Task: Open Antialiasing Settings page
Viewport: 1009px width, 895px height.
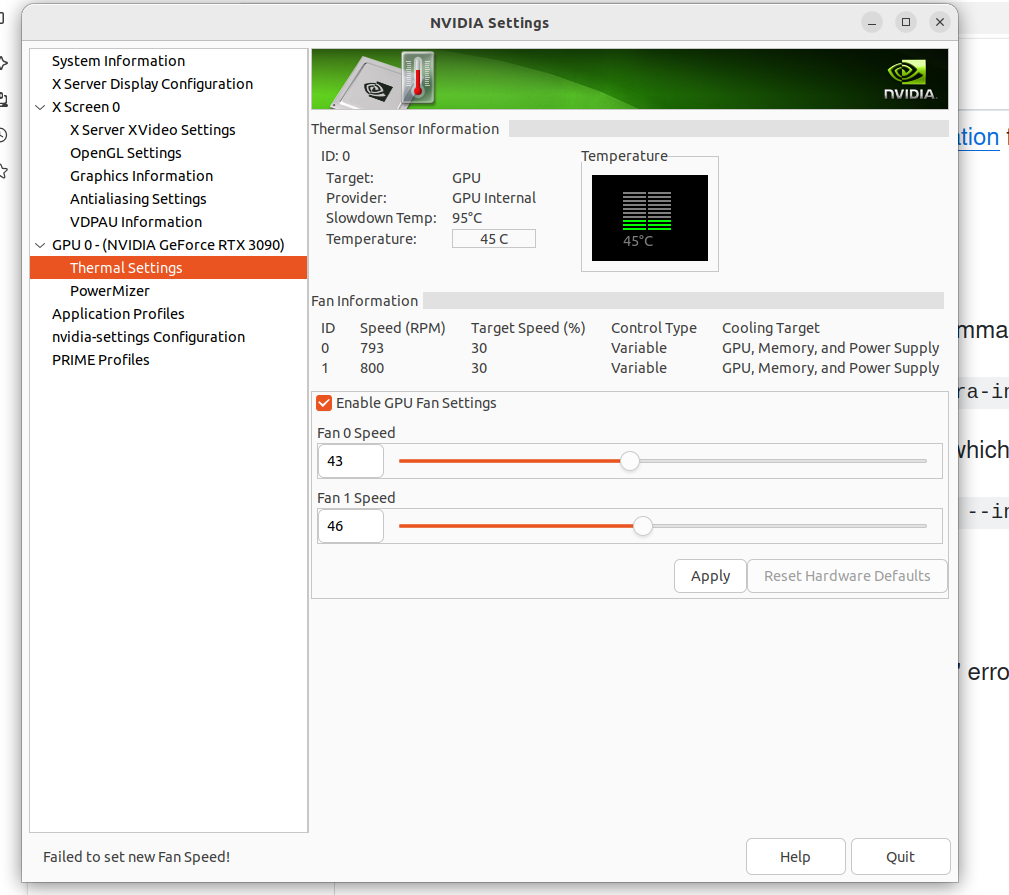Action: click(138, 199)
